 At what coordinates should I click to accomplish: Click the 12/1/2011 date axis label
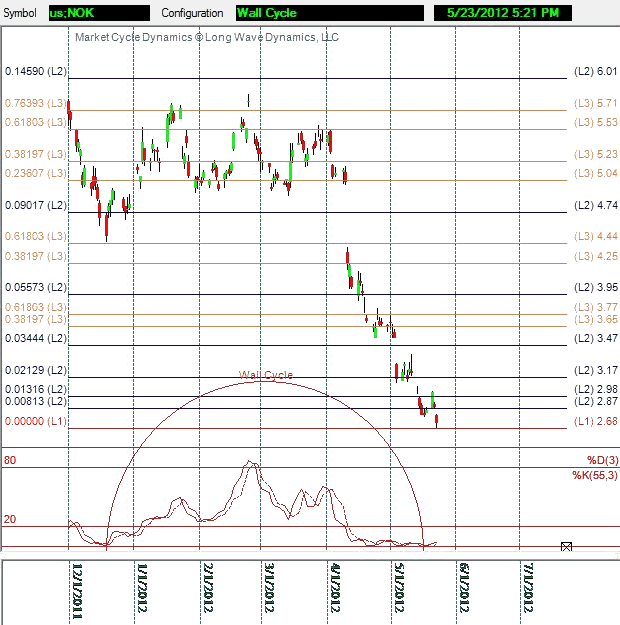(78, 591)
